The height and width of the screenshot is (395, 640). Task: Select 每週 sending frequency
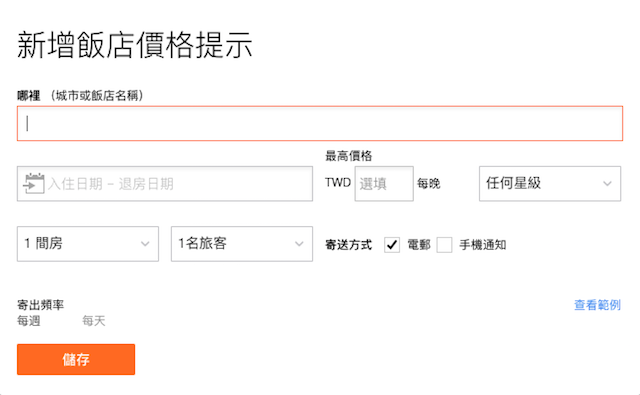pos(29,321)
